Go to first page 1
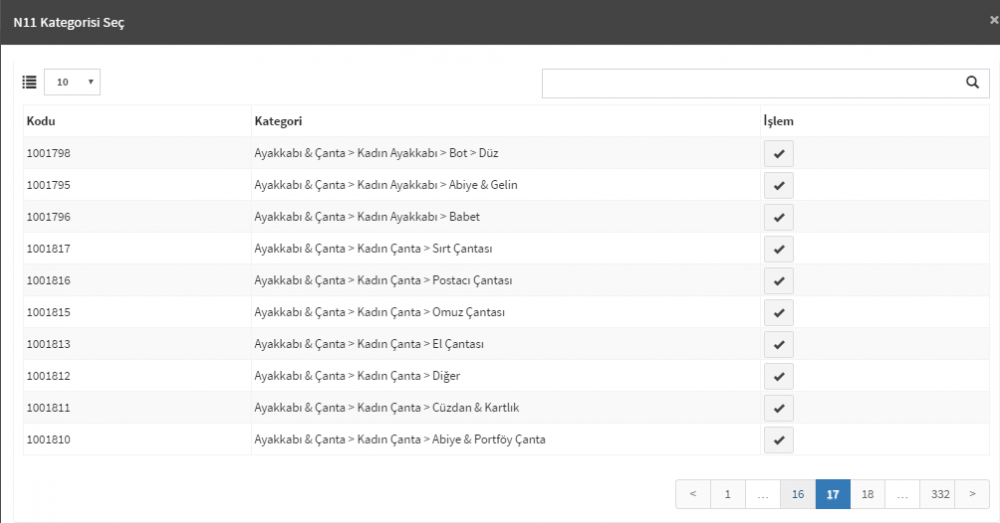Viewport: 1000px width, 523px height. point(728,494)
